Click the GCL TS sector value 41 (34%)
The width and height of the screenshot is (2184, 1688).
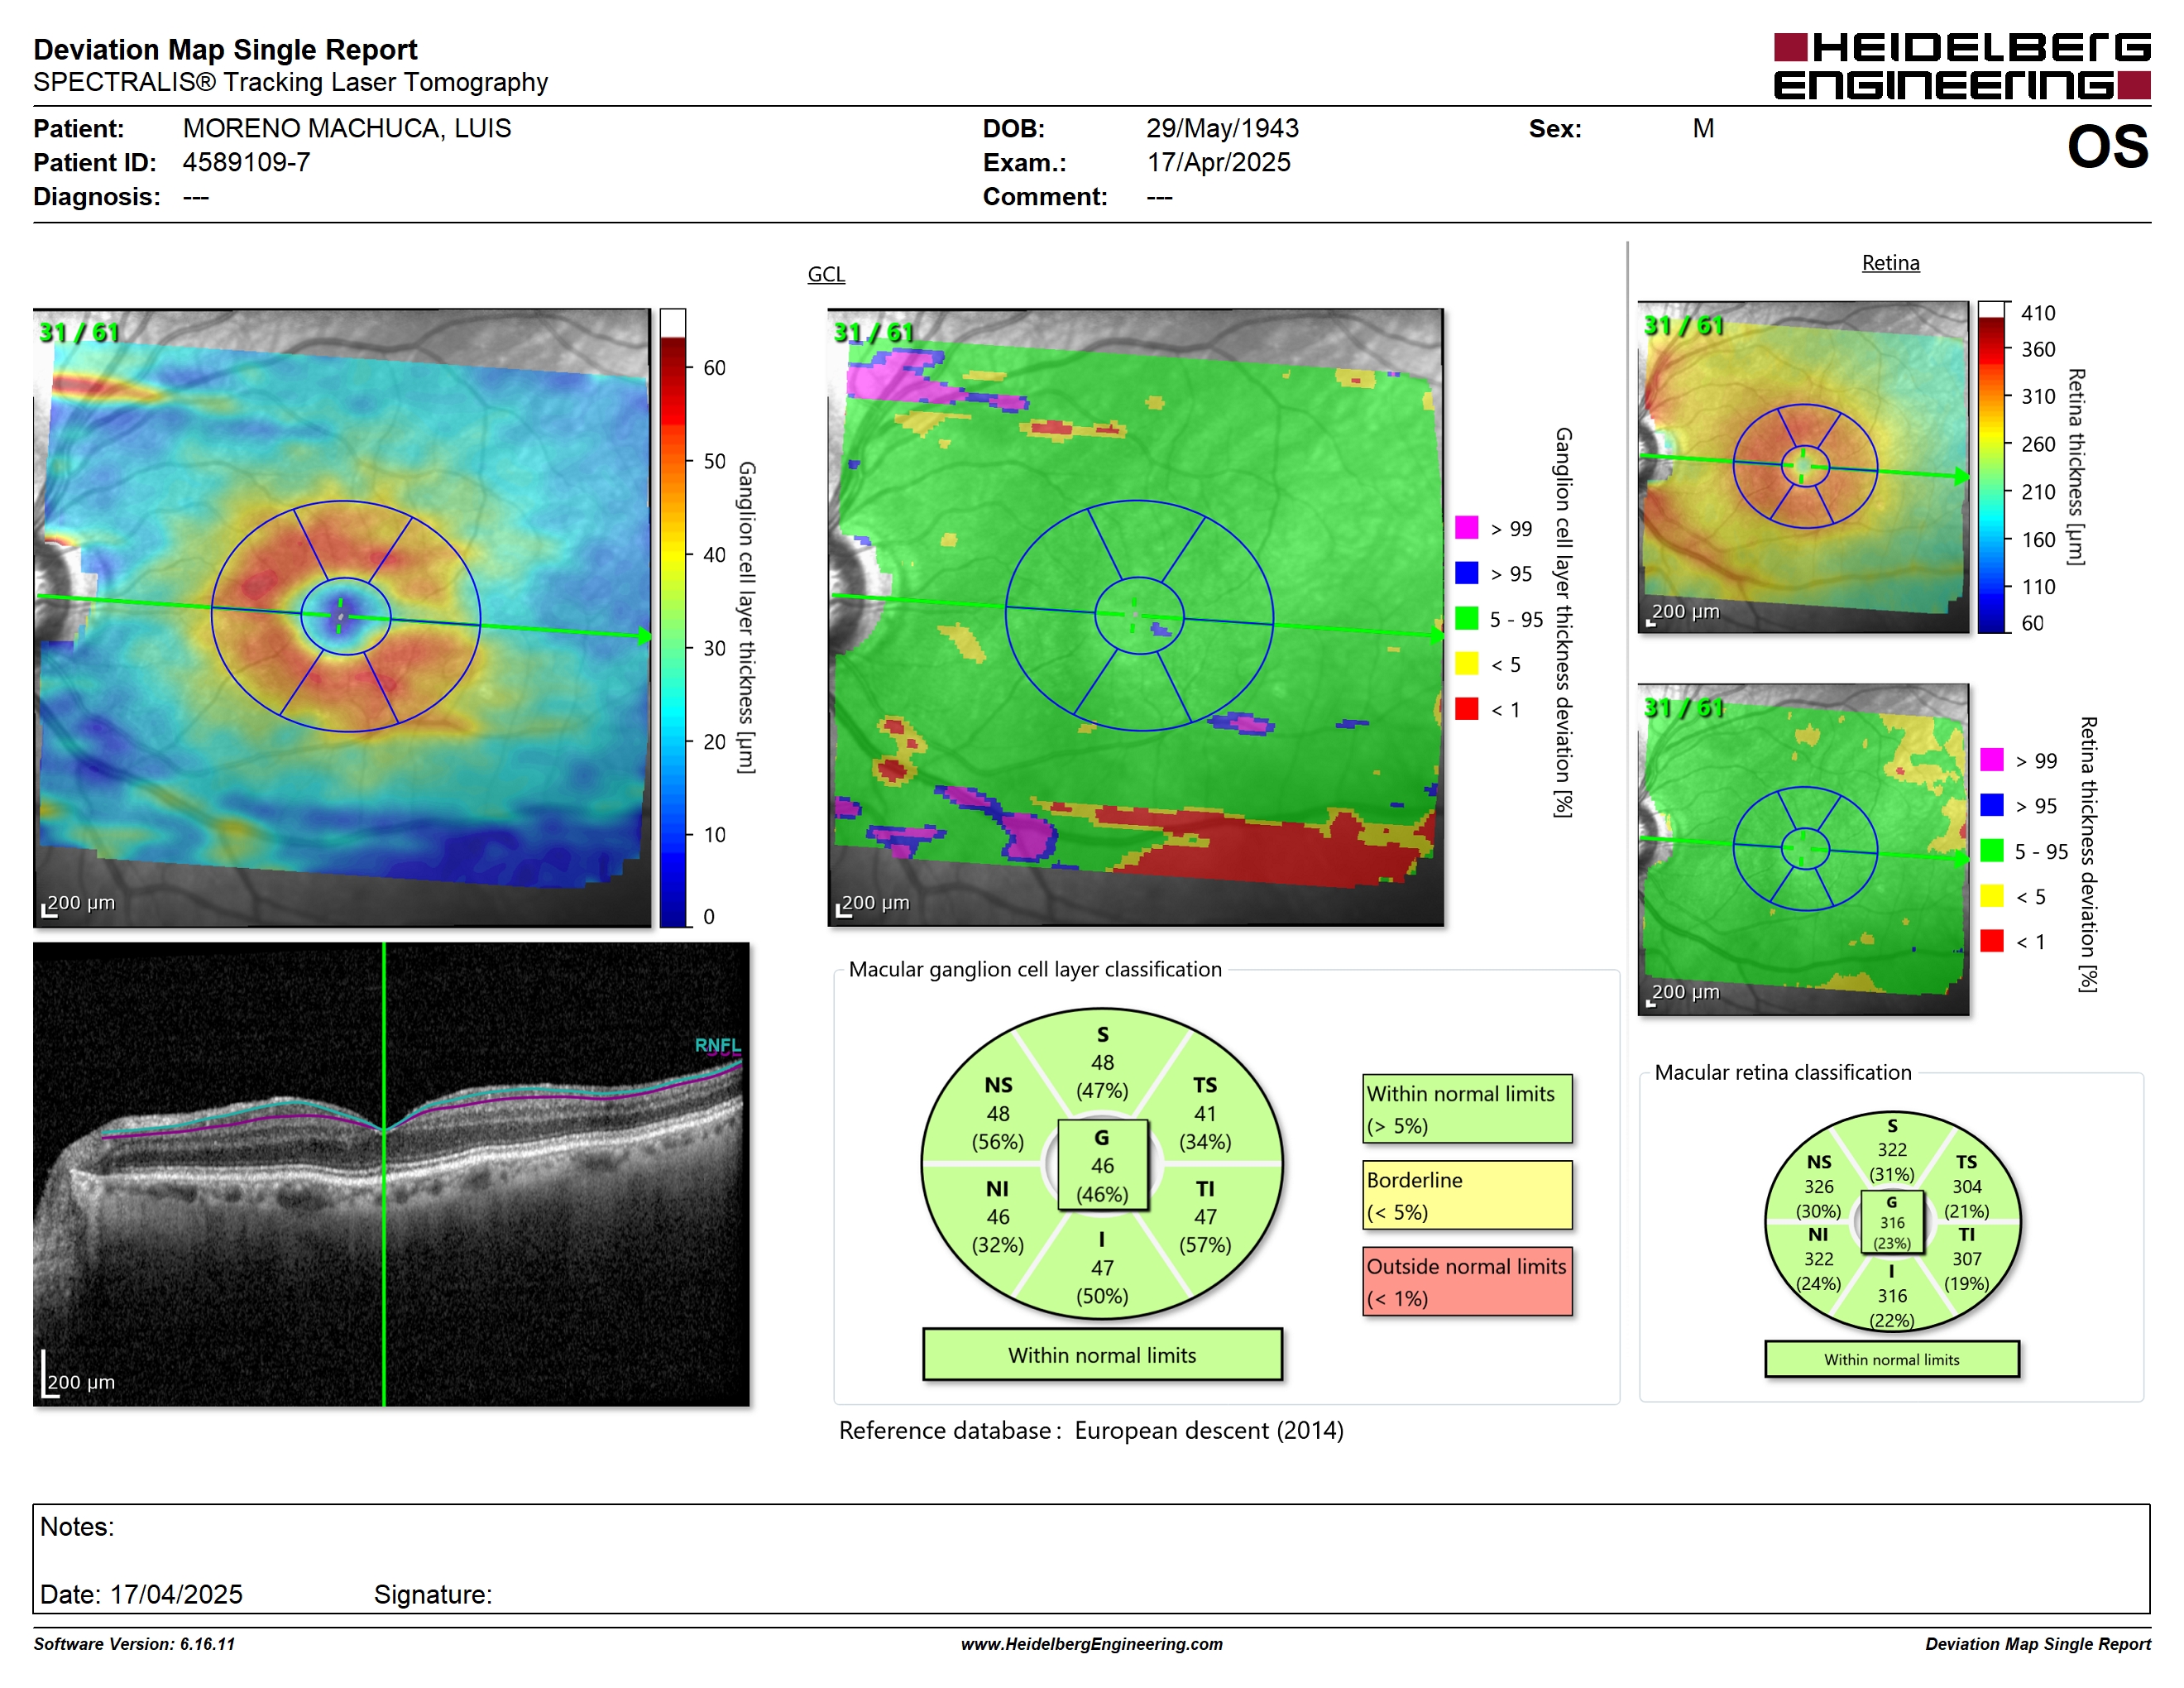1205,1127
